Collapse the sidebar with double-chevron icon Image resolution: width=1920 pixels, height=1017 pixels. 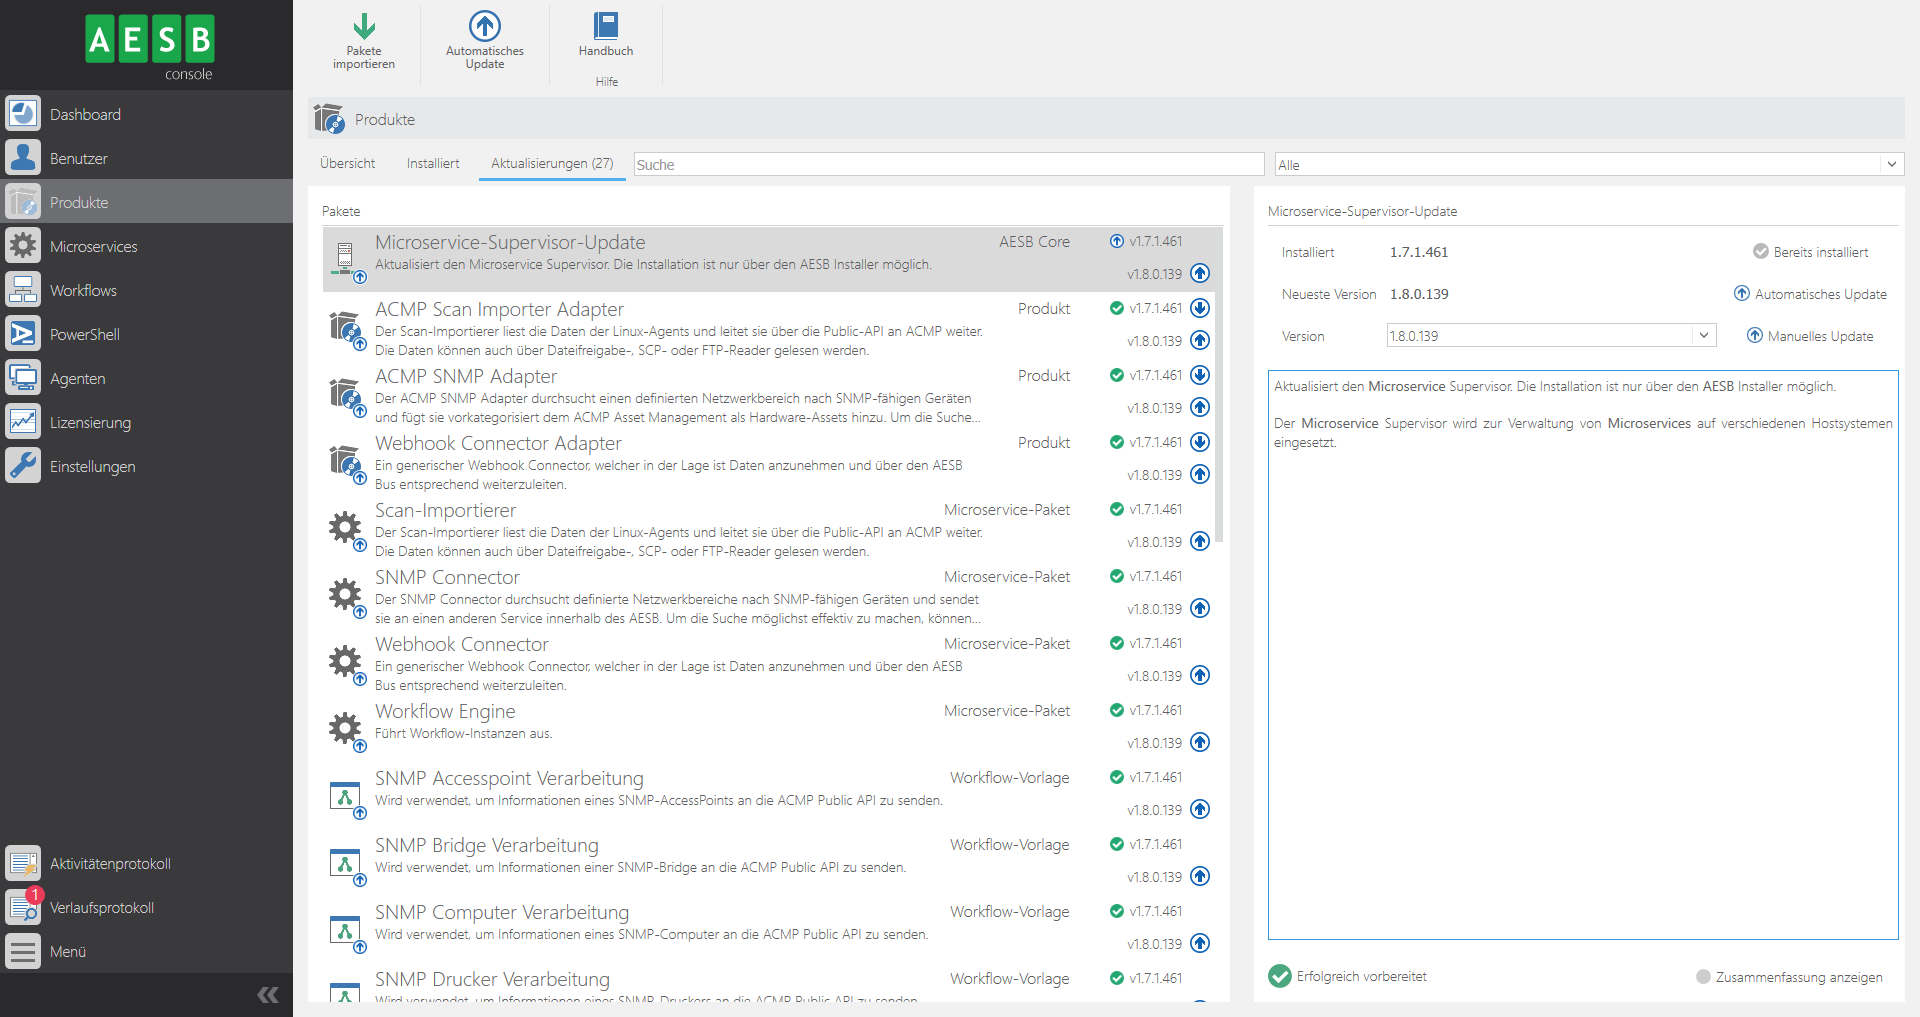click(x=268, y=994)
